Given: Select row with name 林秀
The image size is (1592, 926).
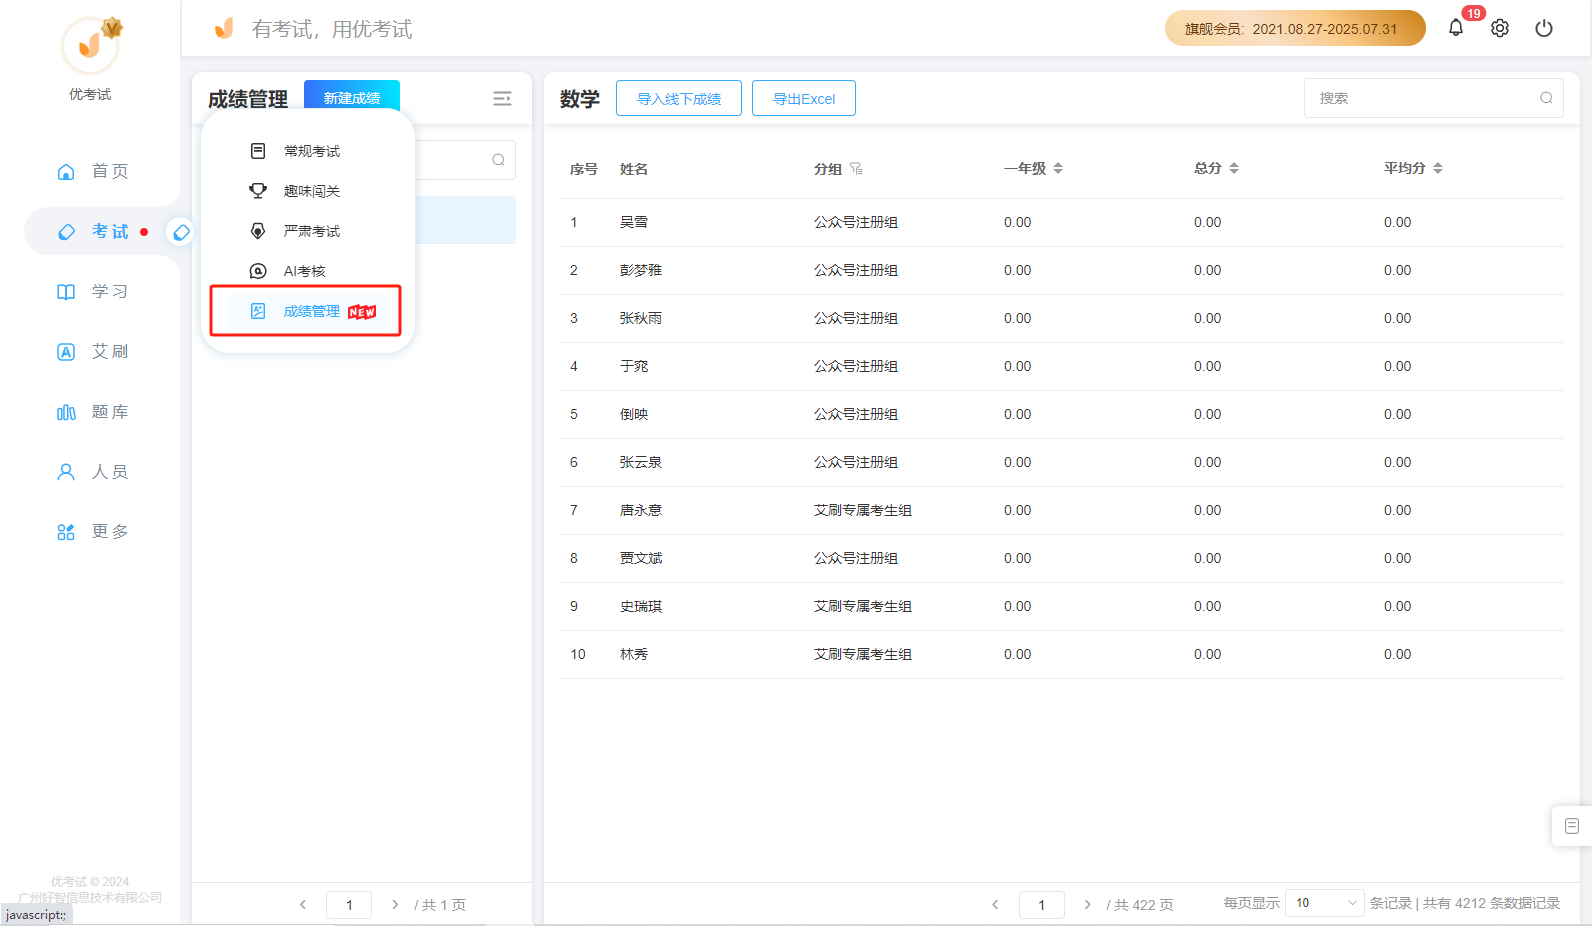Looking at the screenshot, I should [x=1062, y=654].
